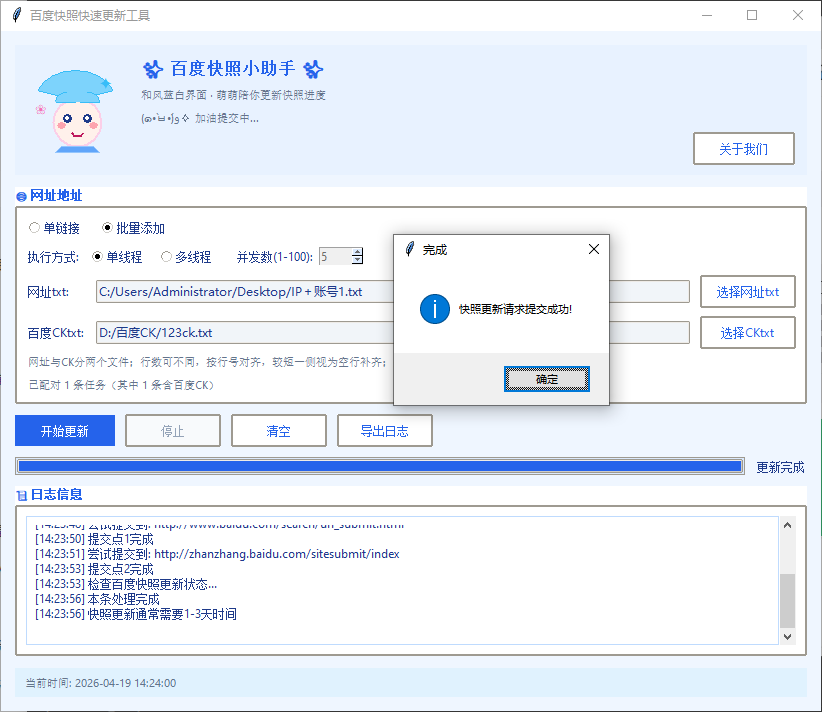Select the 单链接 radio option
Image resolution: width=822 pixels, height=712 pixels.
(x=33, y=227)
